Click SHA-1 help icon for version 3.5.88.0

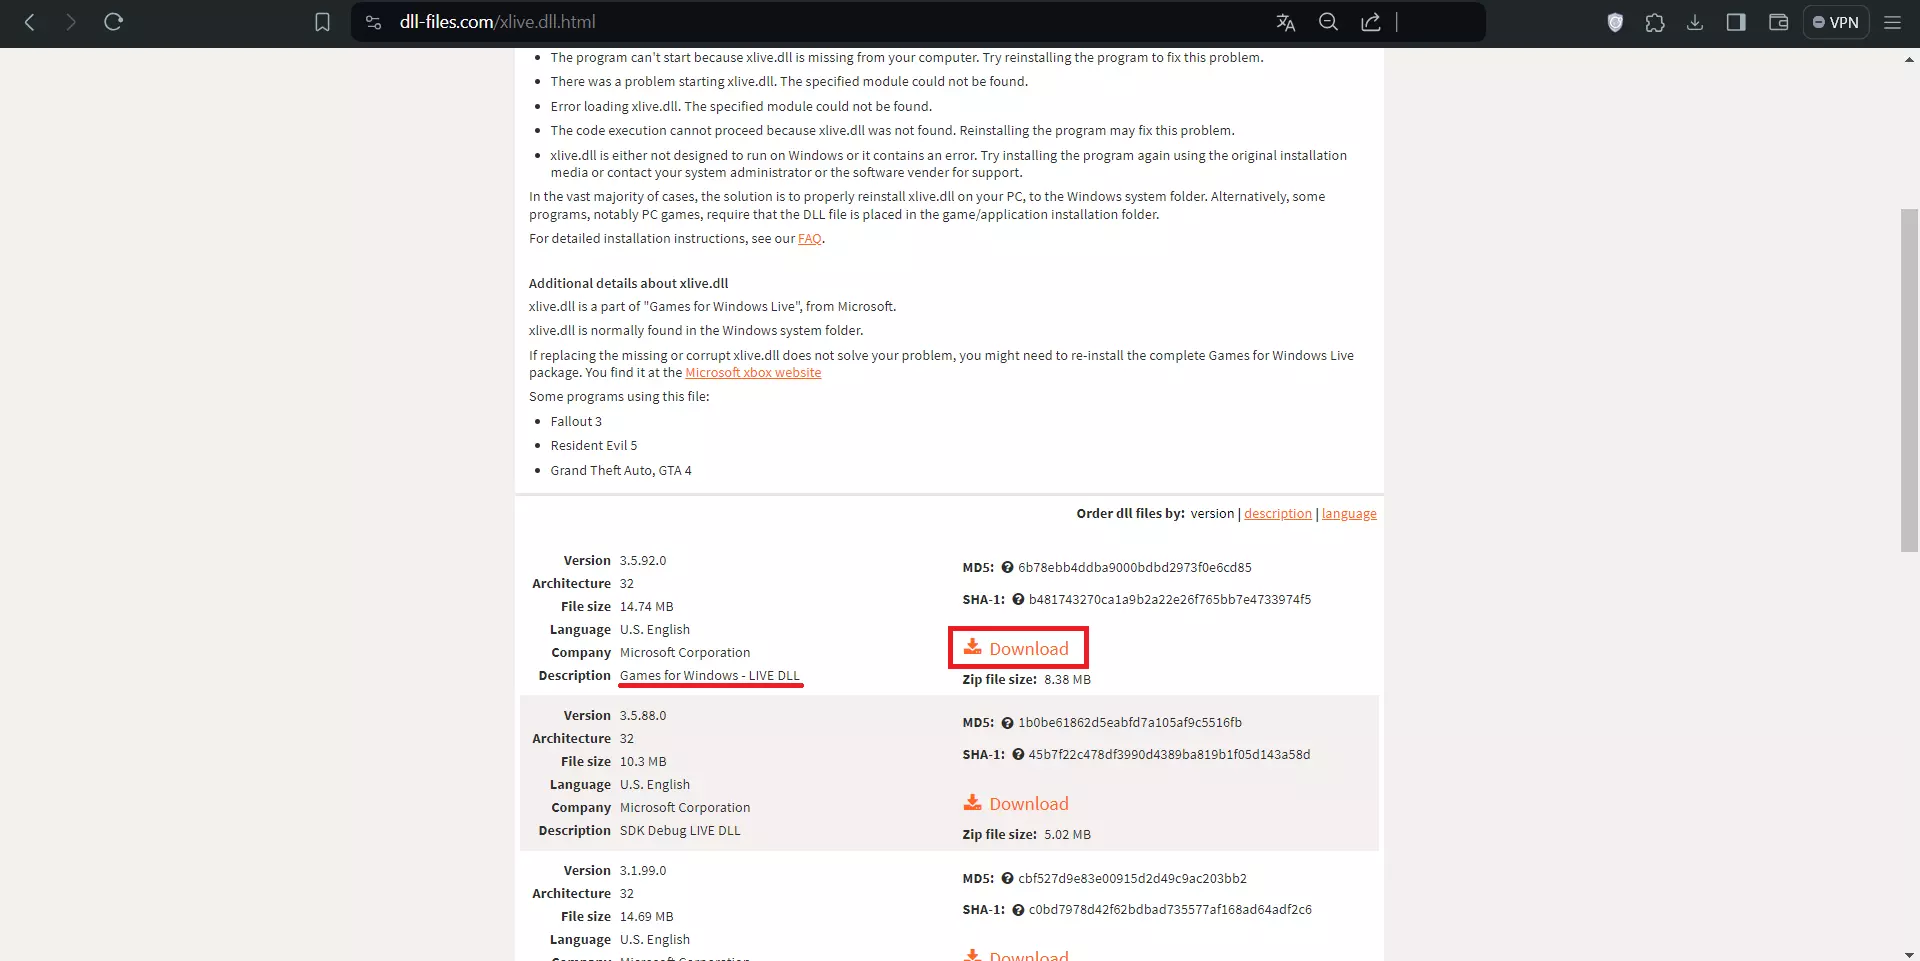(x=1018, y=755)
